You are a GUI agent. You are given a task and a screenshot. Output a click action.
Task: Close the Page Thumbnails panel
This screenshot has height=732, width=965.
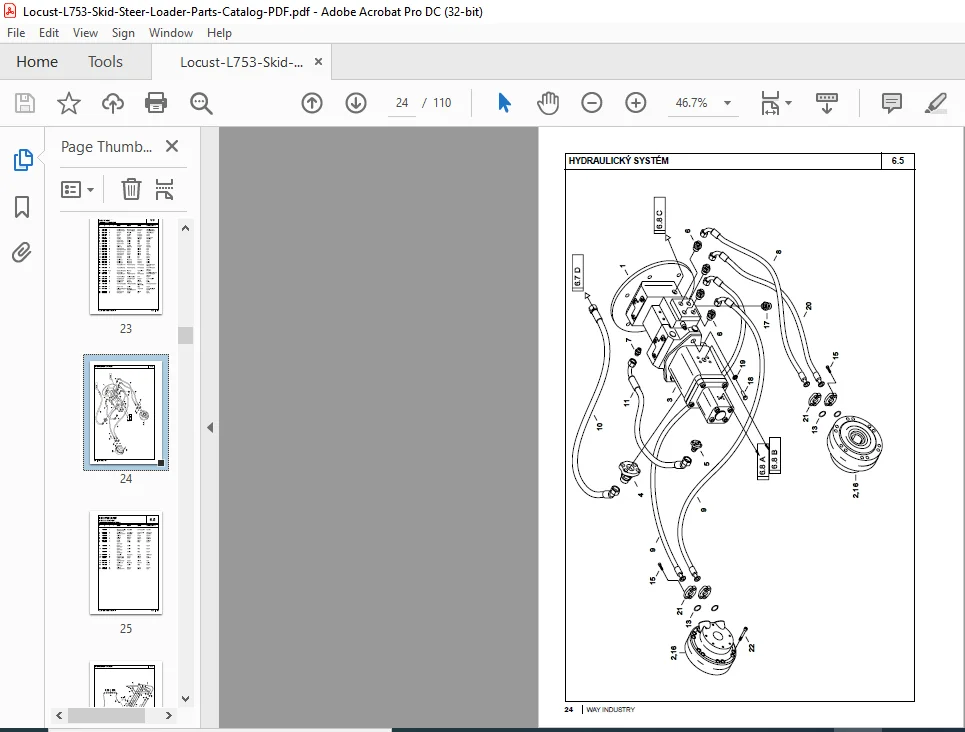click(x=172, y=146)
